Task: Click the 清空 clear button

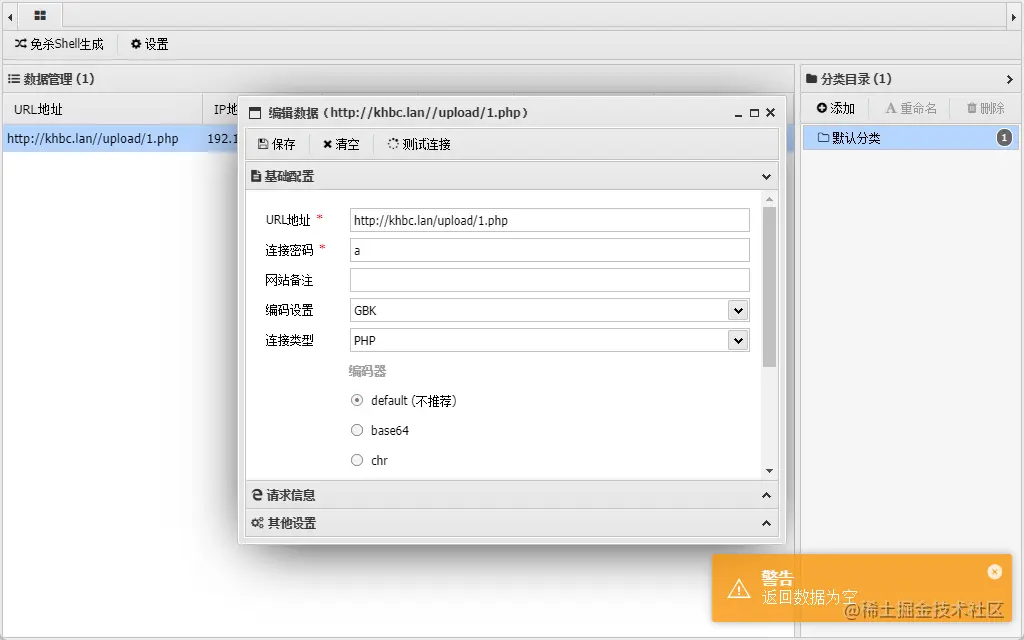Action: (x=341, y=144)
